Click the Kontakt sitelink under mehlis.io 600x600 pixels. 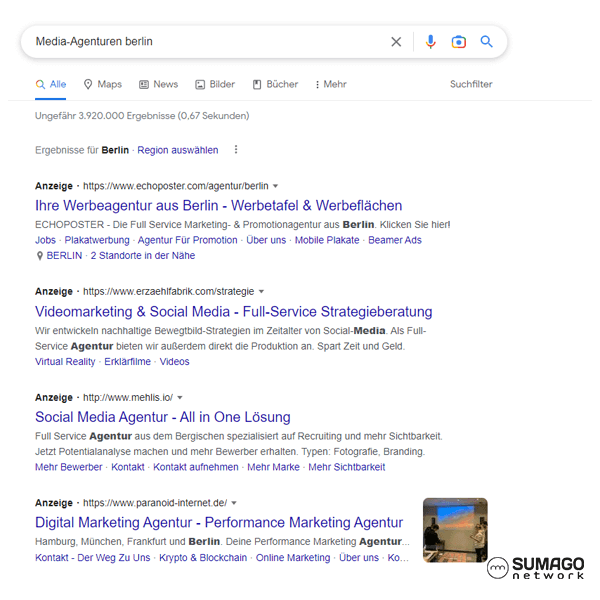pos(128,467)
